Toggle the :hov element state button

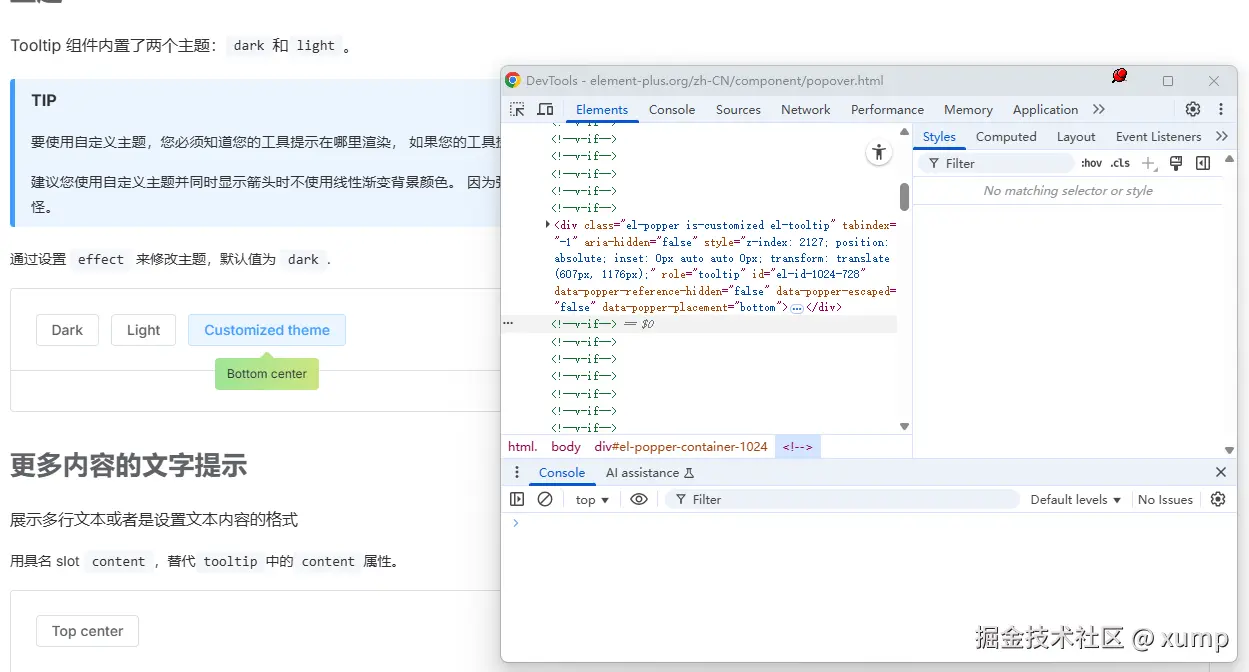coord(1091,163)
